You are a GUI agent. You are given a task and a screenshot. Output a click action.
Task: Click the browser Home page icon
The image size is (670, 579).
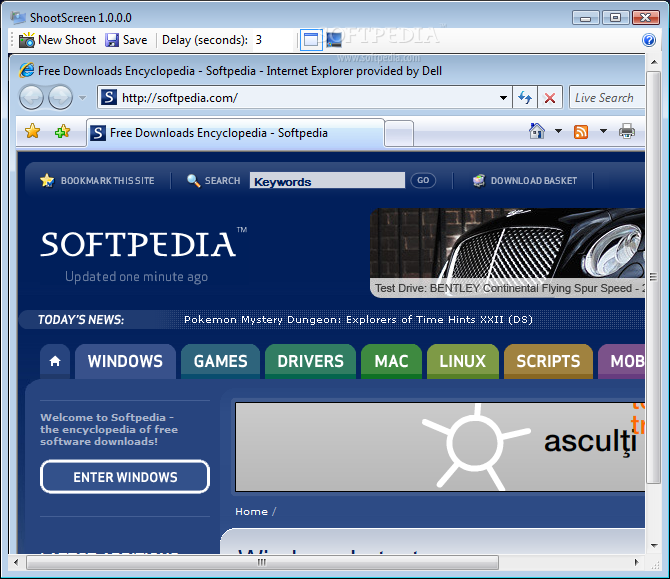coord(537,131)
